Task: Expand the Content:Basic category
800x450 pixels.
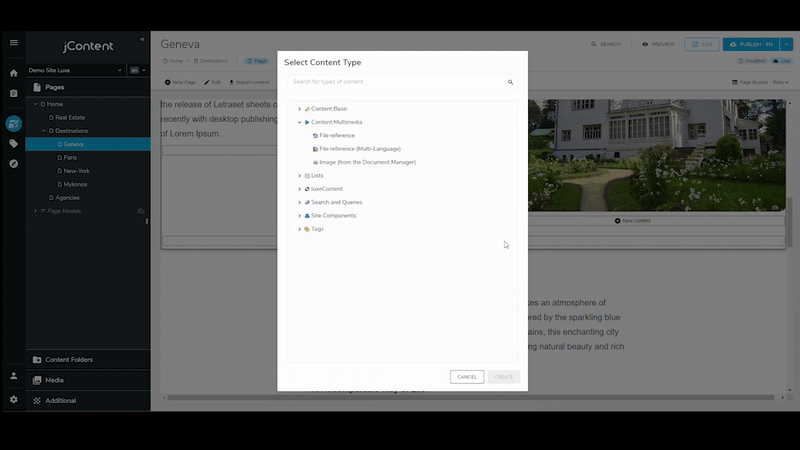Action: click(x=299, y=108)
